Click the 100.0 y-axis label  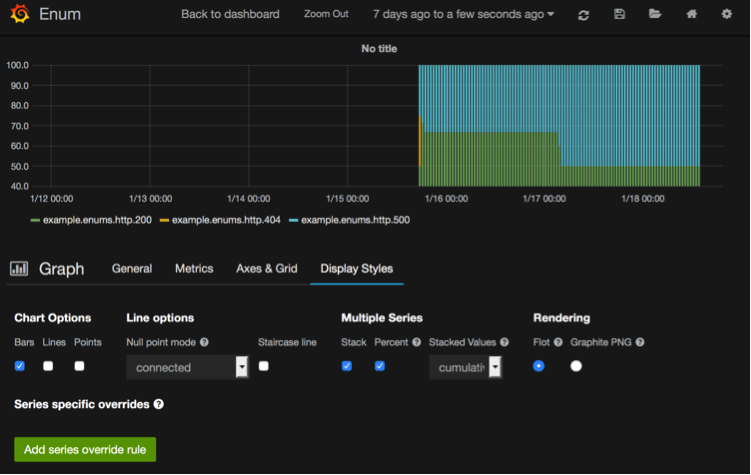click(x=18, y=65)
